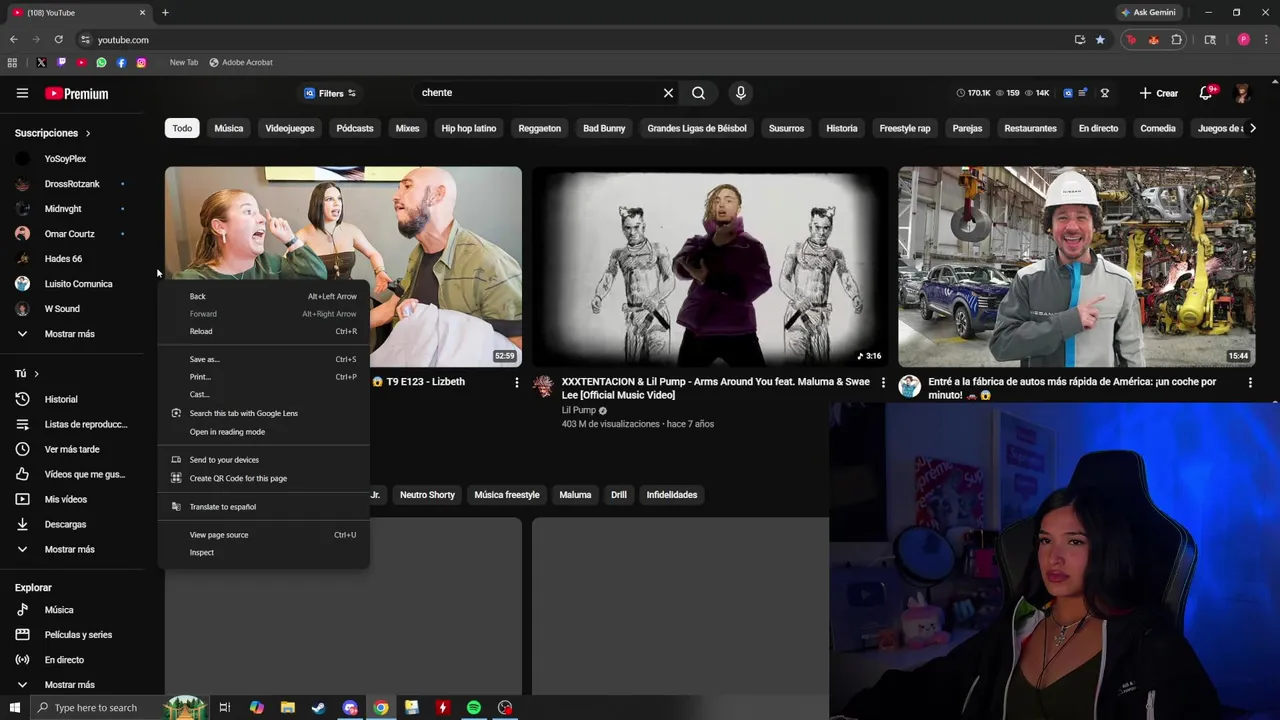Viewport: 1280px width, 720px height.
Task: Open the X bookmark in bookmarks bar
Action: [x=41, y=62]
